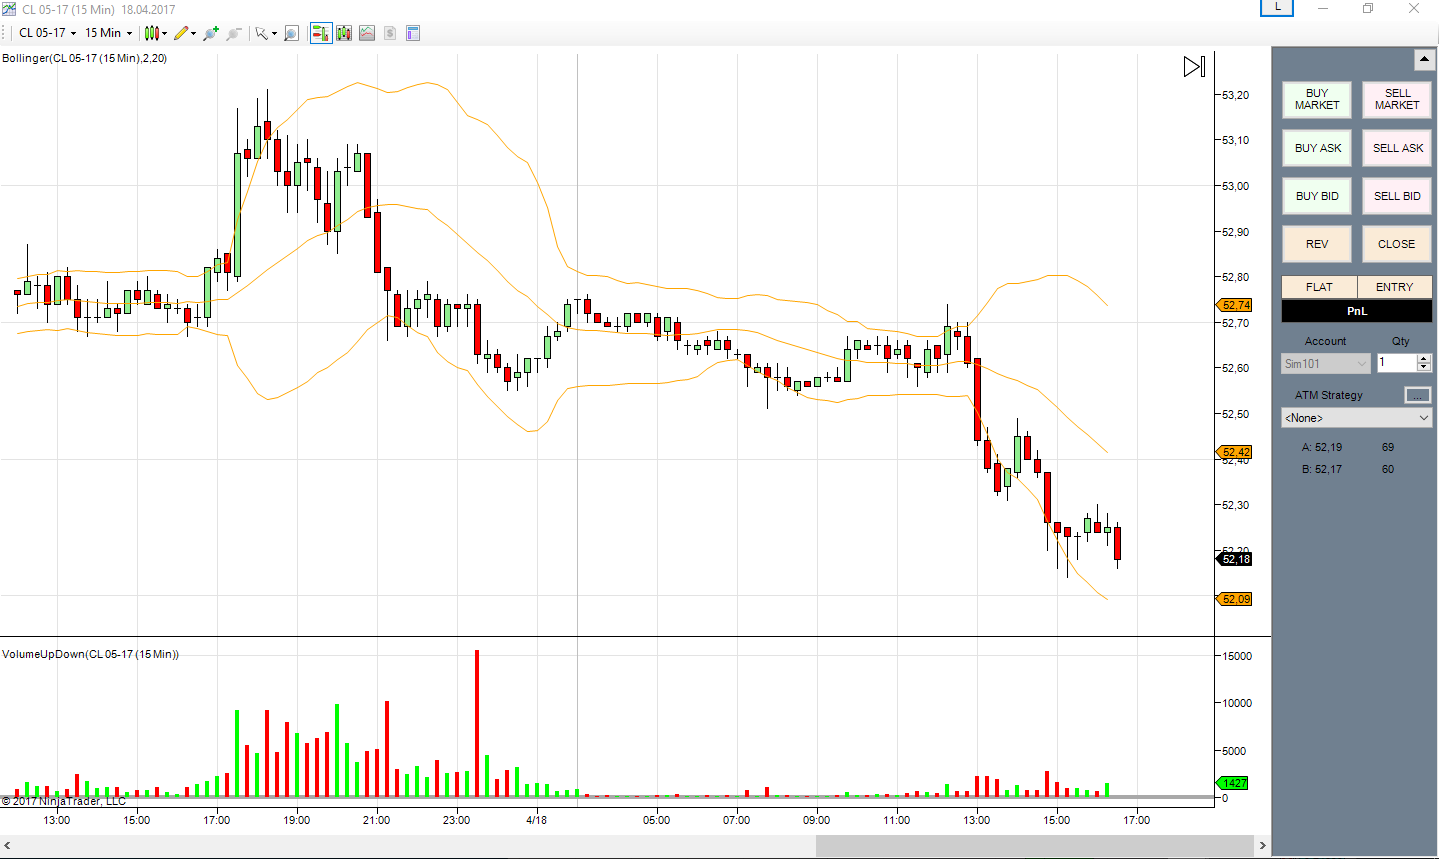Click the zoom in magnifier with plus
Image resolution: width=1439 pixels, height=859 pixels.
(211, 33)
